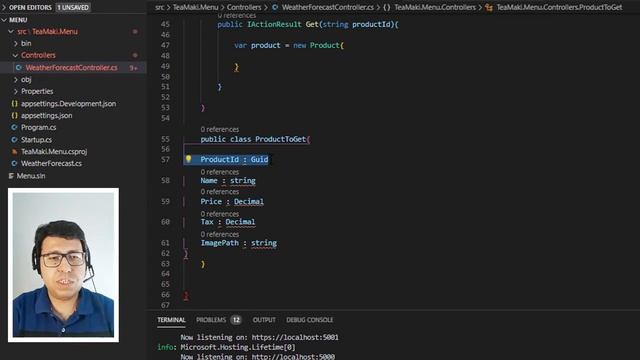The width and height of the screenshot is (640, 360).
Task: Open appsettings.Development.json file
Action: 69,104
